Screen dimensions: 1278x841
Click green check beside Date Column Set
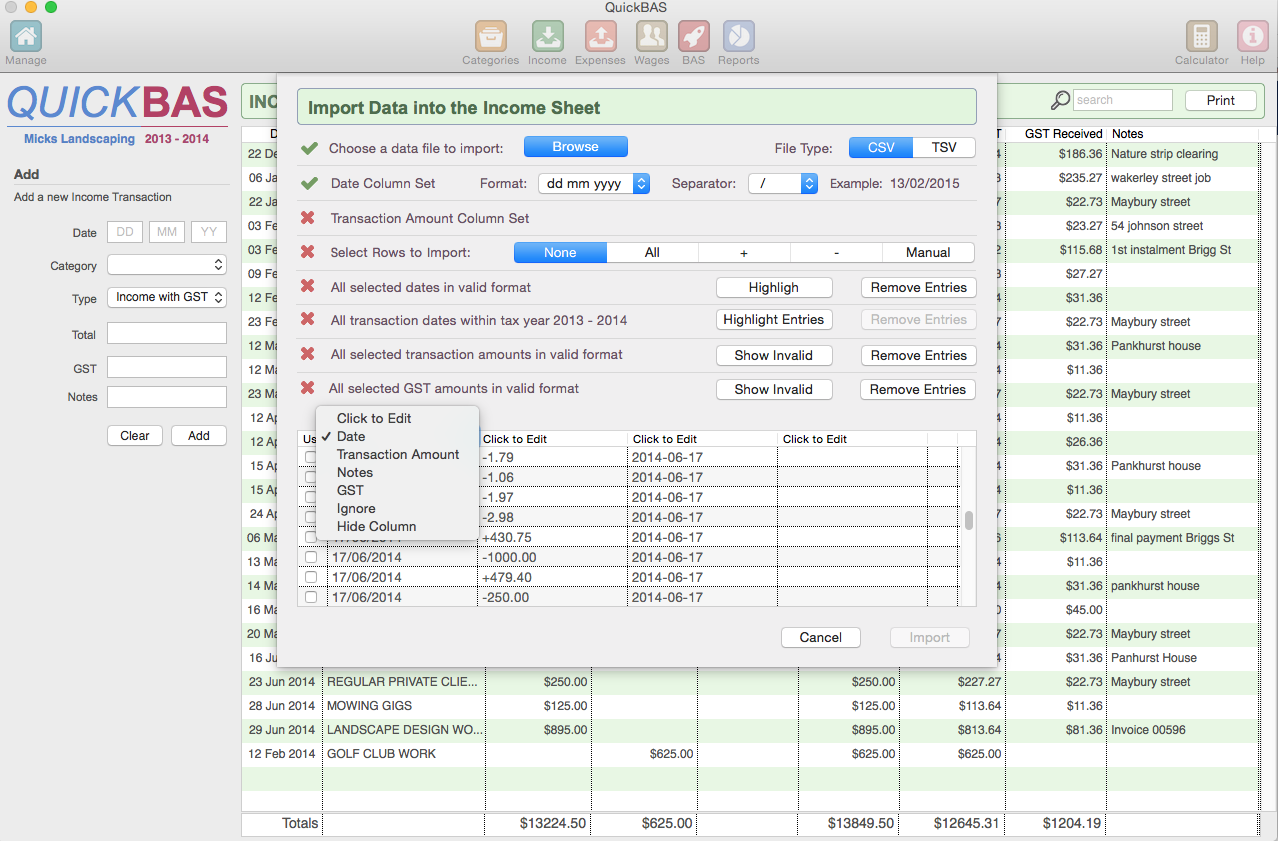click(310, 184)
